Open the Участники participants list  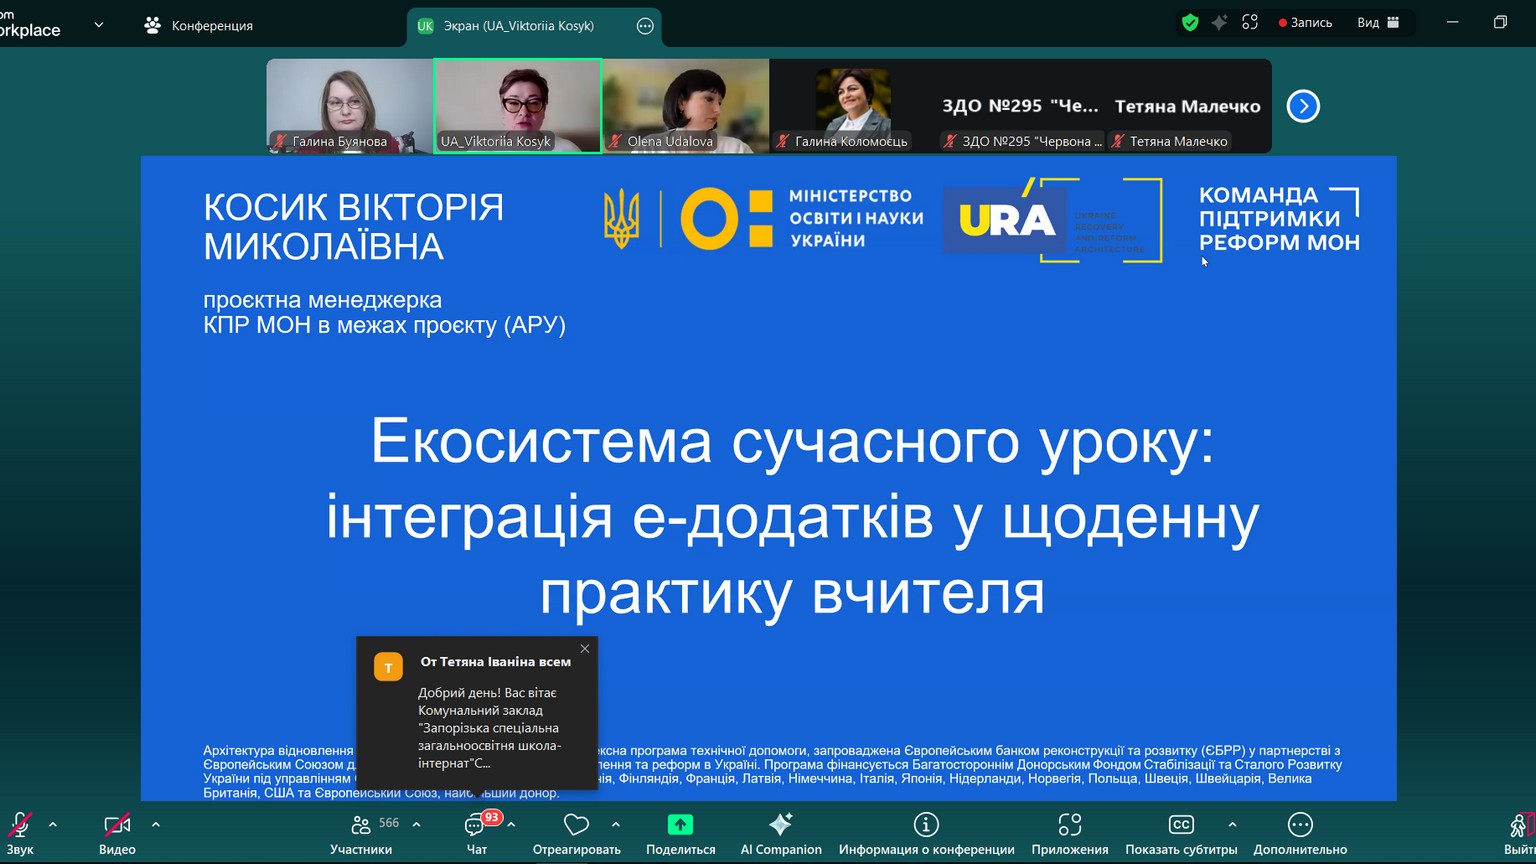pos(361,826)
